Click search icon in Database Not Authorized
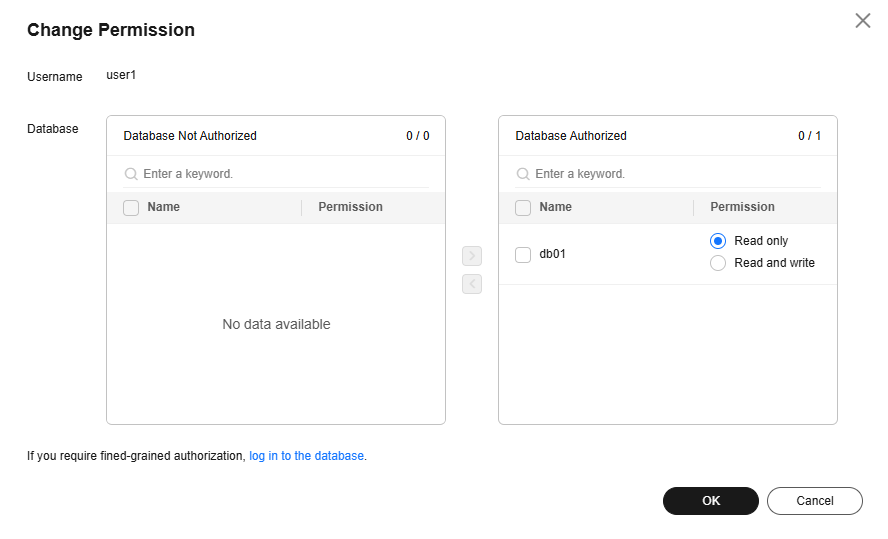The height and width of the screenshot is (539, 888). tap(131, 174)
